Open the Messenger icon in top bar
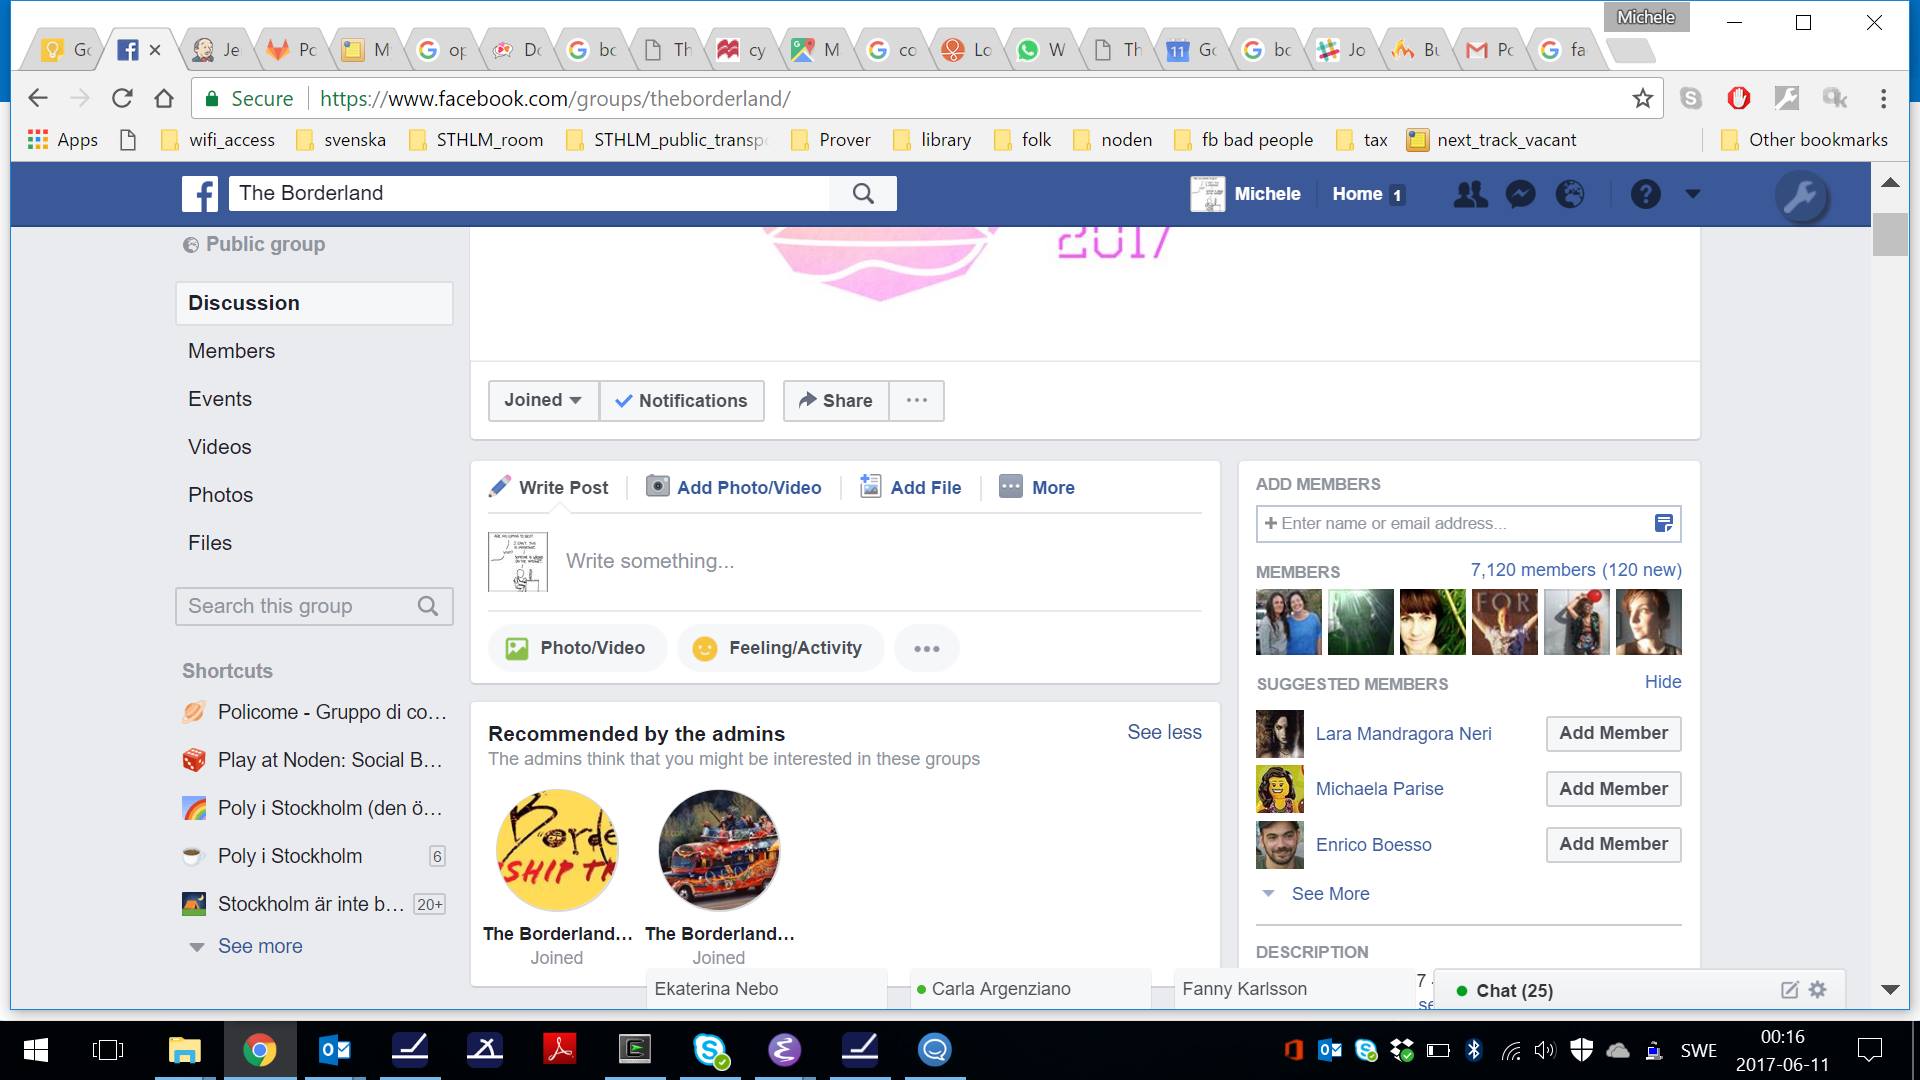The image size is (1920, 1080). point(1520,194)
